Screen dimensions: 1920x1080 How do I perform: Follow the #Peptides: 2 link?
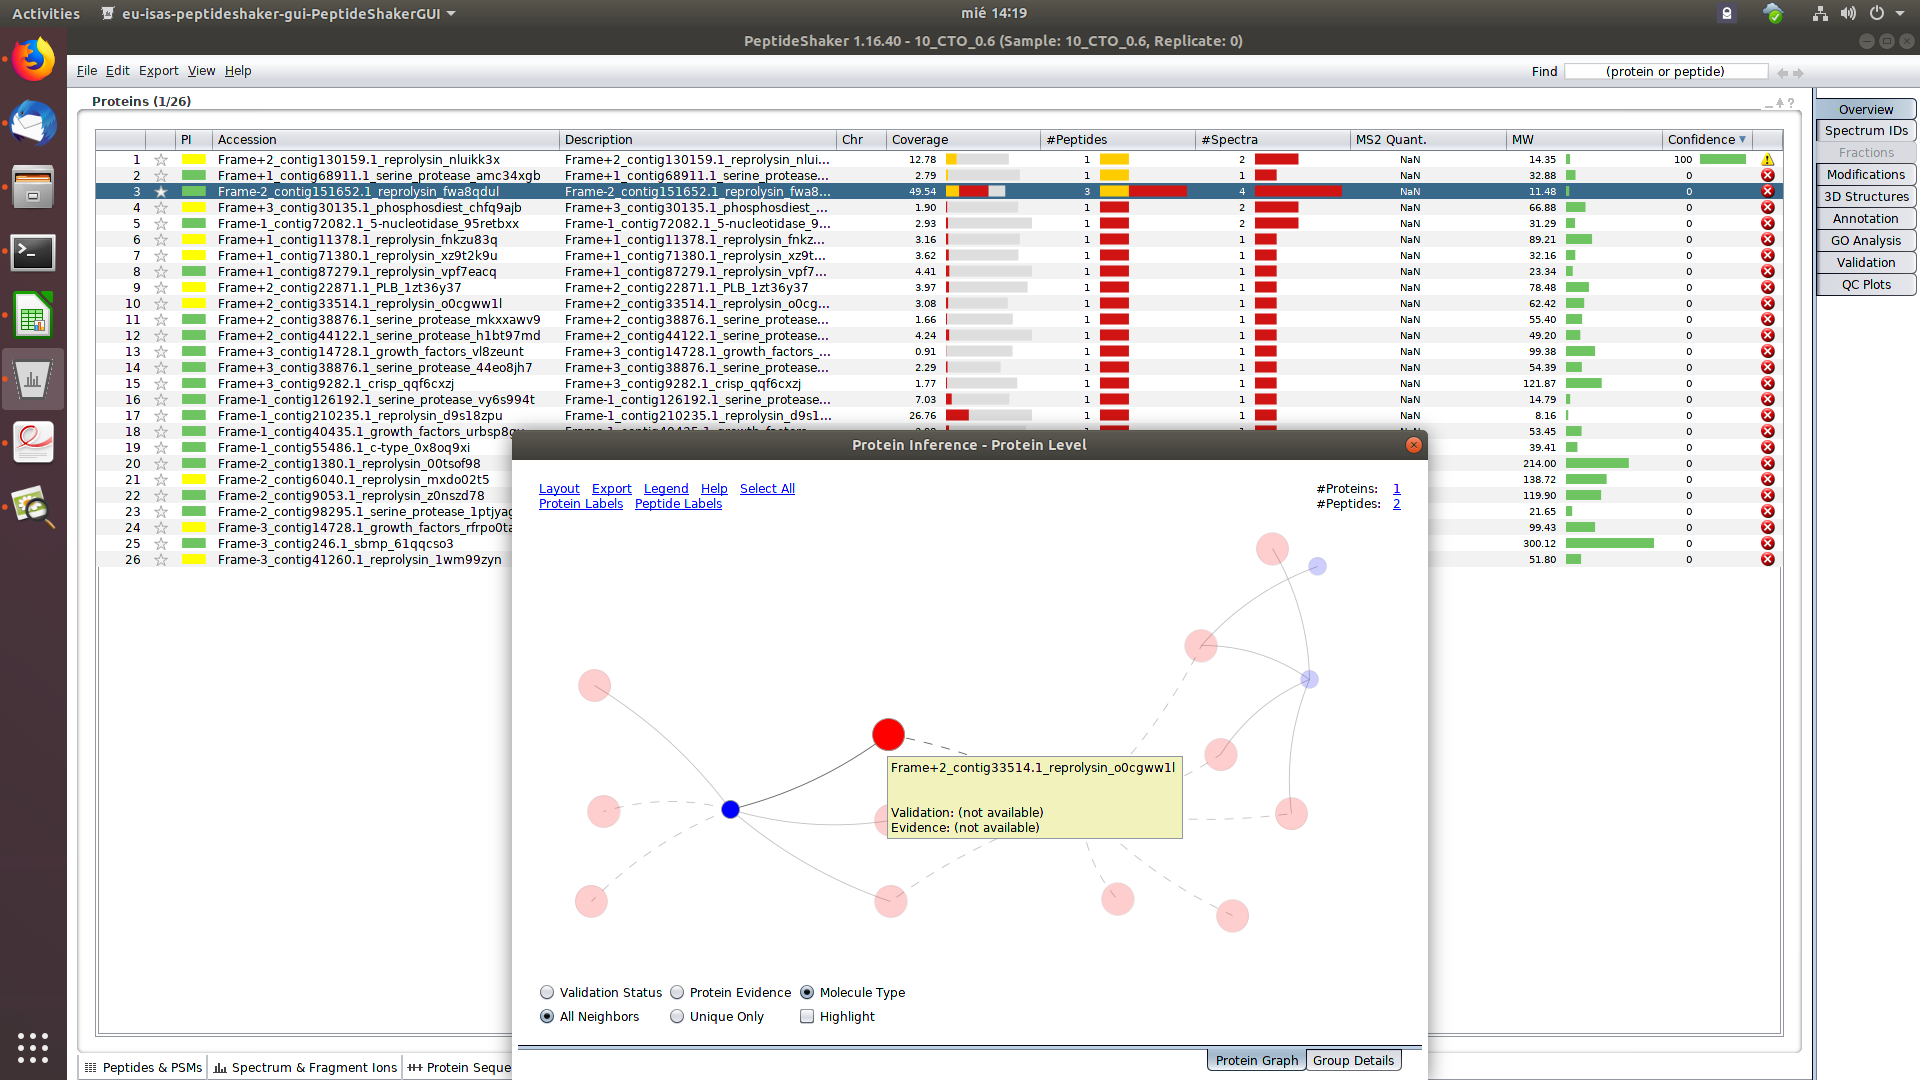[1396, 503]
